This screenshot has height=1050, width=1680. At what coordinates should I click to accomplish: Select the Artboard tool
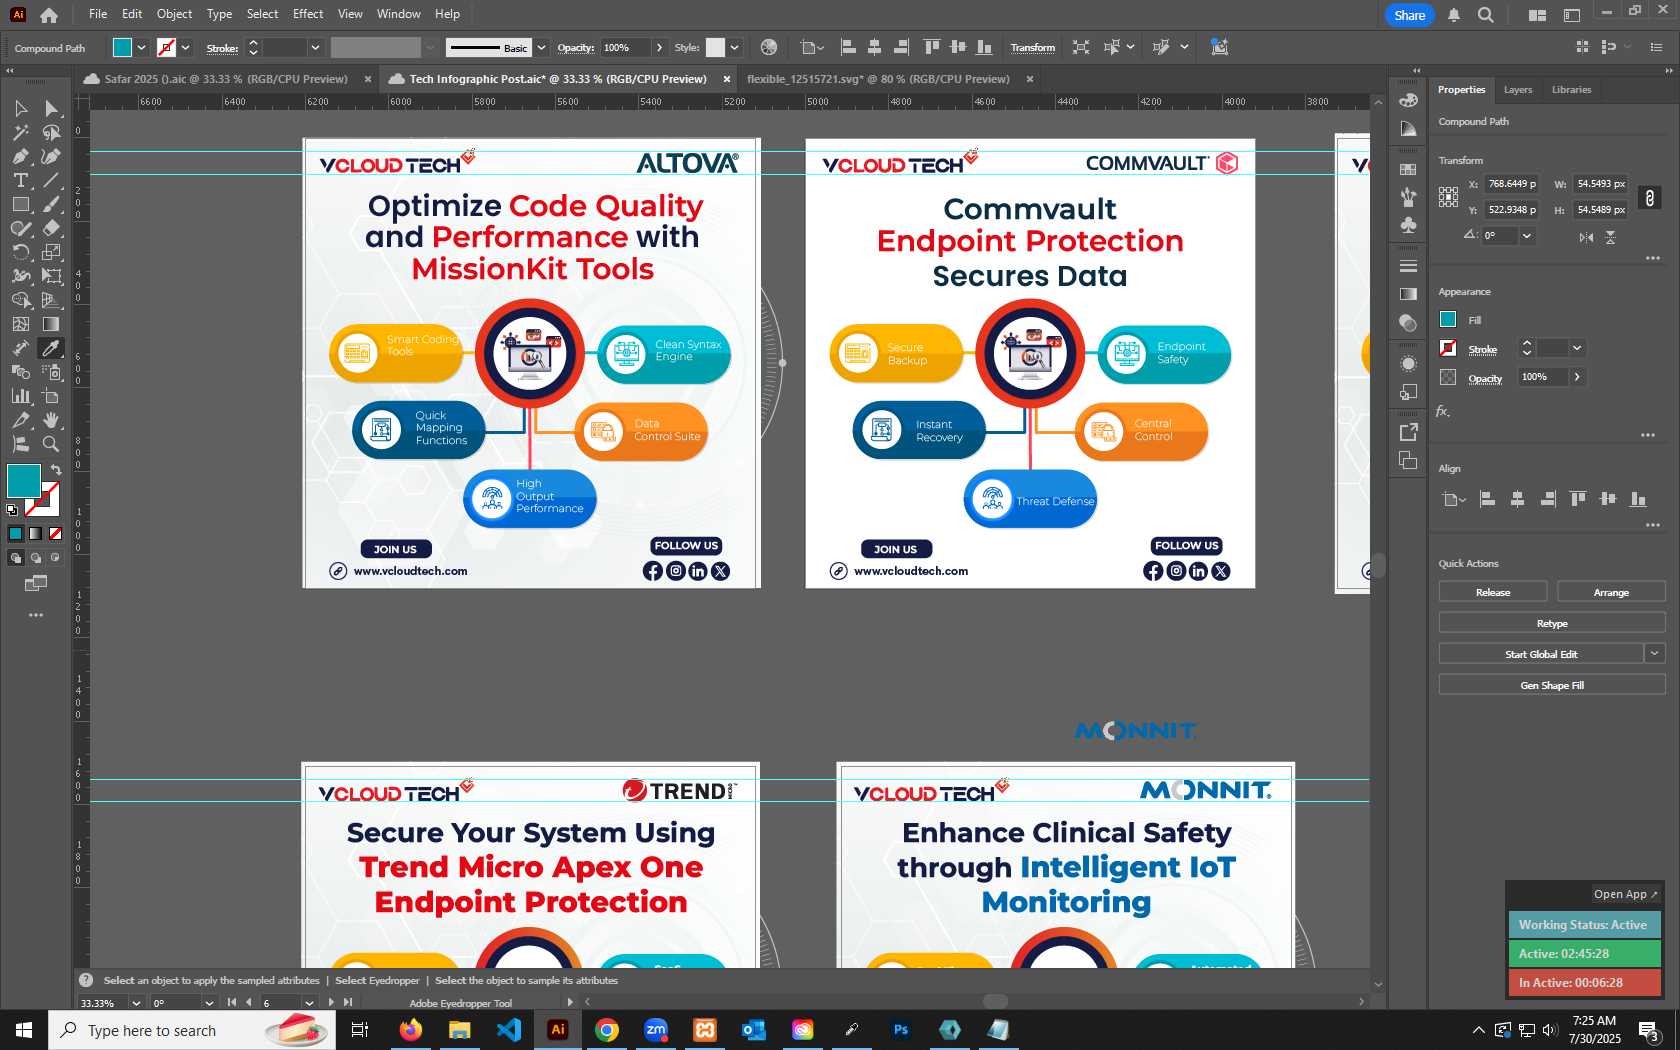51,396
